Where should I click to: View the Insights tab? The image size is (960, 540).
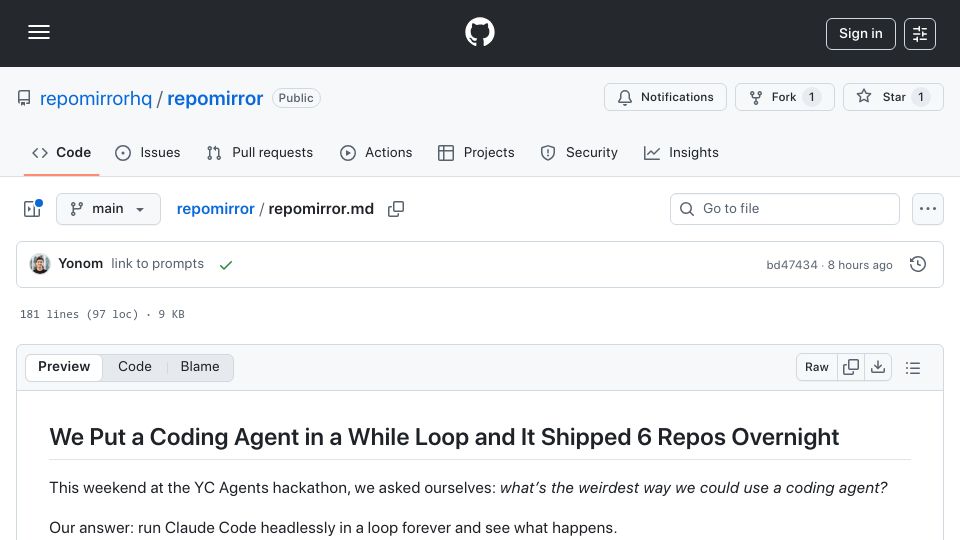681,152
